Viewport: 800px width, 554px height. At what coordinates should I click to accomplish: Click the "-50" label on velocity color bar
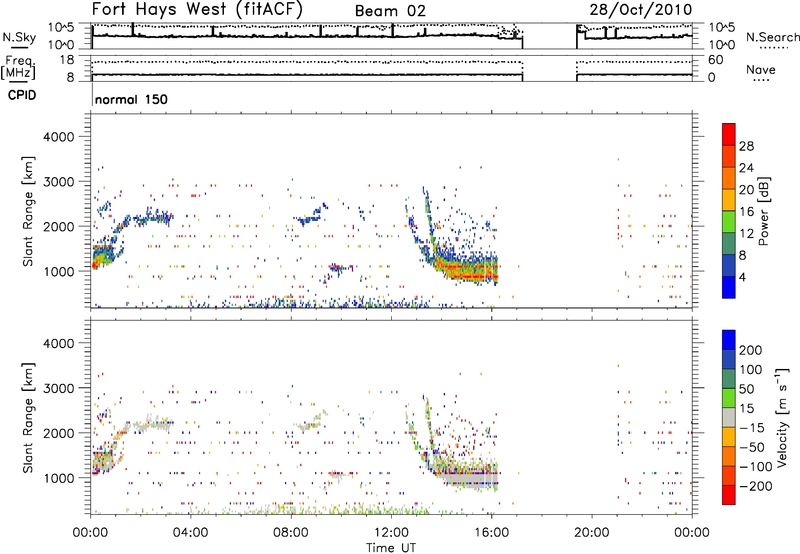point(751,448)
